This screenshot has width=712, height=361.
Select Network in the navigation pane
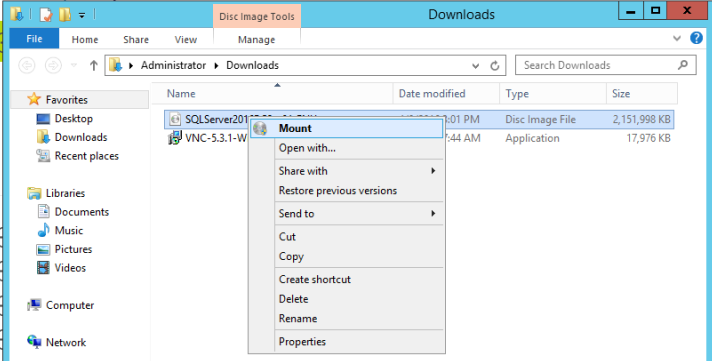click(66, 342)
